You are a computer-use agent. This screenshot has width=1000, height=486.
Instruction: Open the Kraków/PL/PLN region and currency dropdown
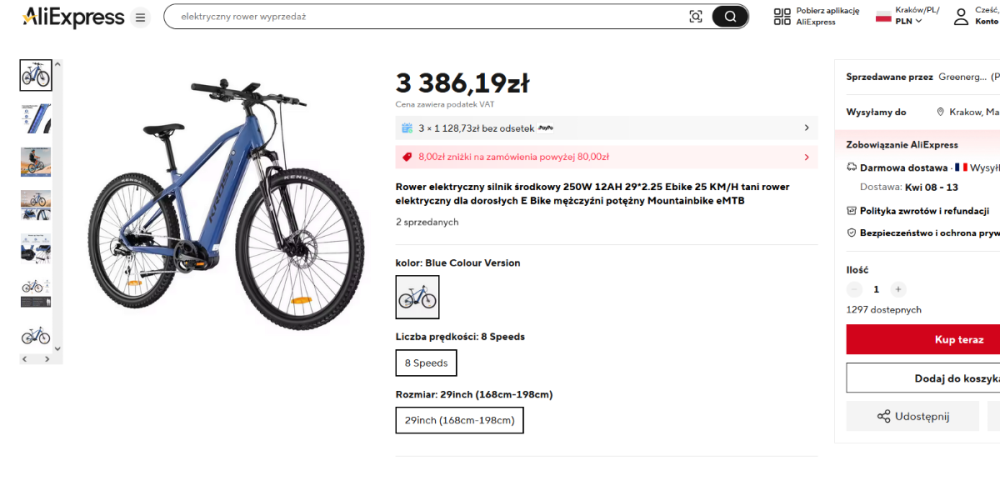(897, 16)
